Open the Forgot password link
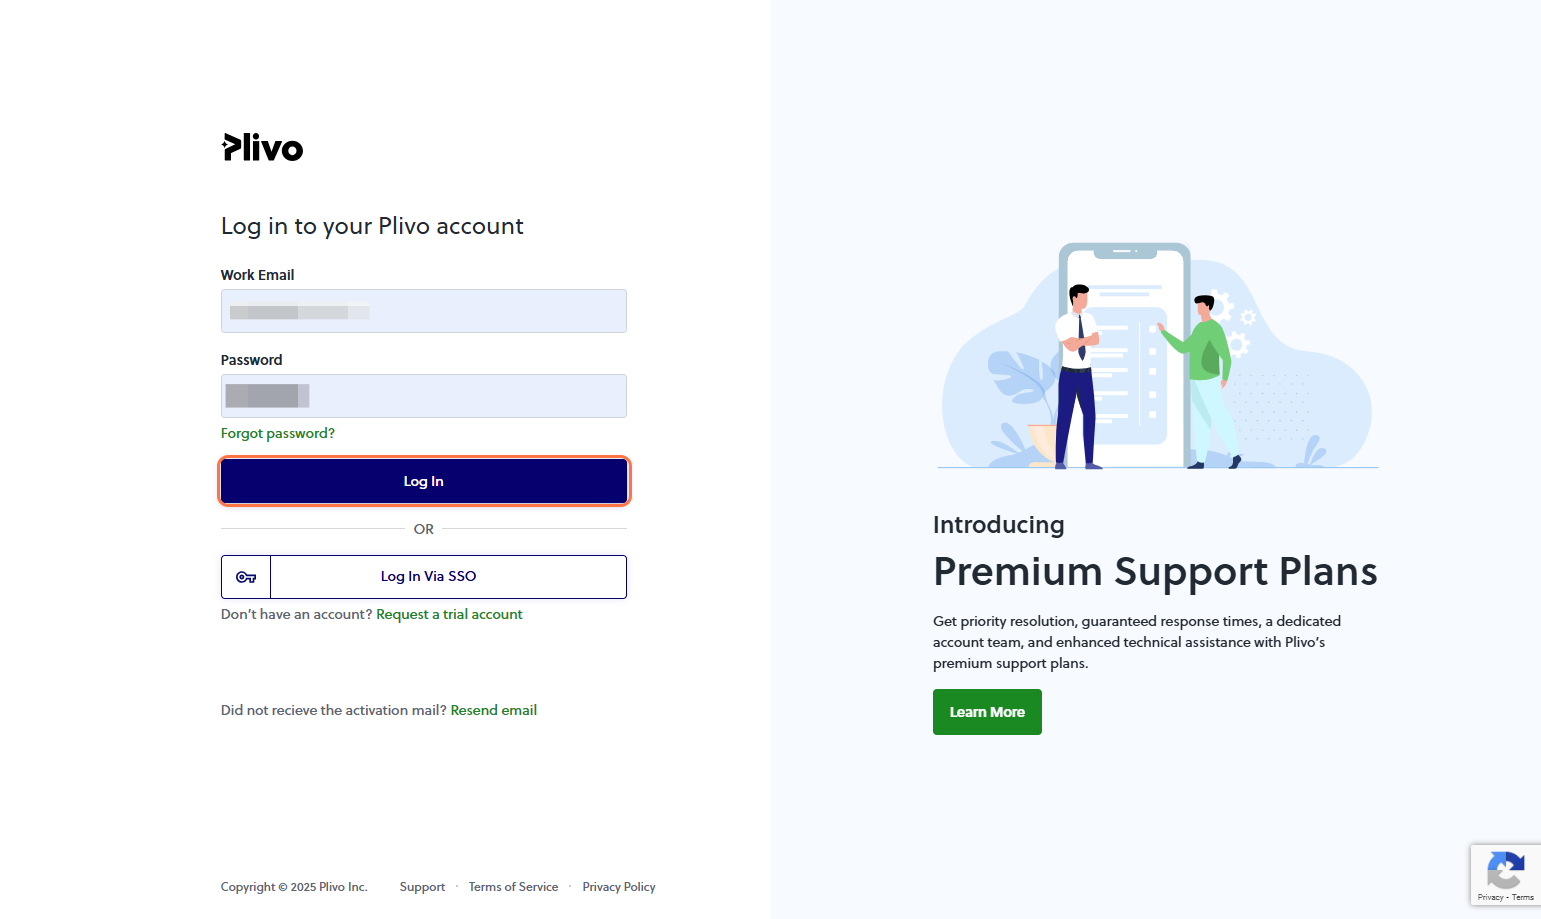This screenshot has width=1541, height=919. coord(277,433)
